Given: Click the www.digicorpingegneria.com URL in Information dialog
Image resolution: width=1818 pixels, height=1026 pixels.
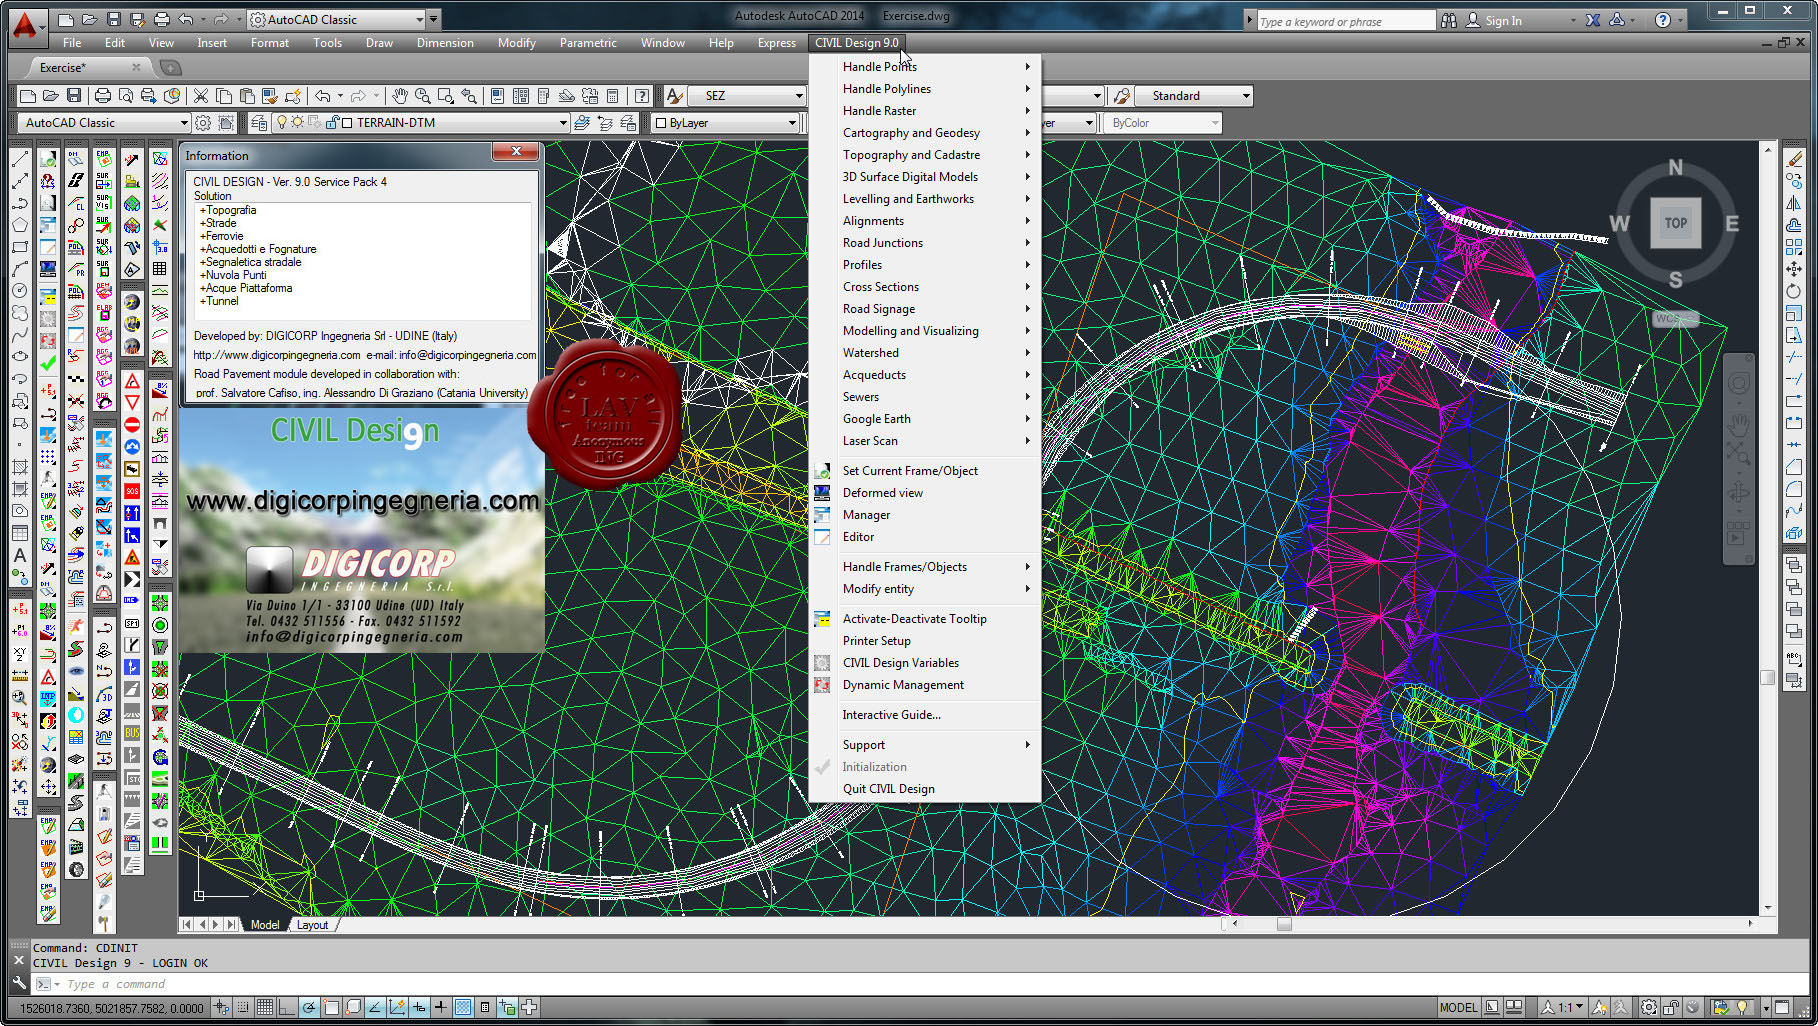Looking at the screenshot, I should click(x=277, y=355).
